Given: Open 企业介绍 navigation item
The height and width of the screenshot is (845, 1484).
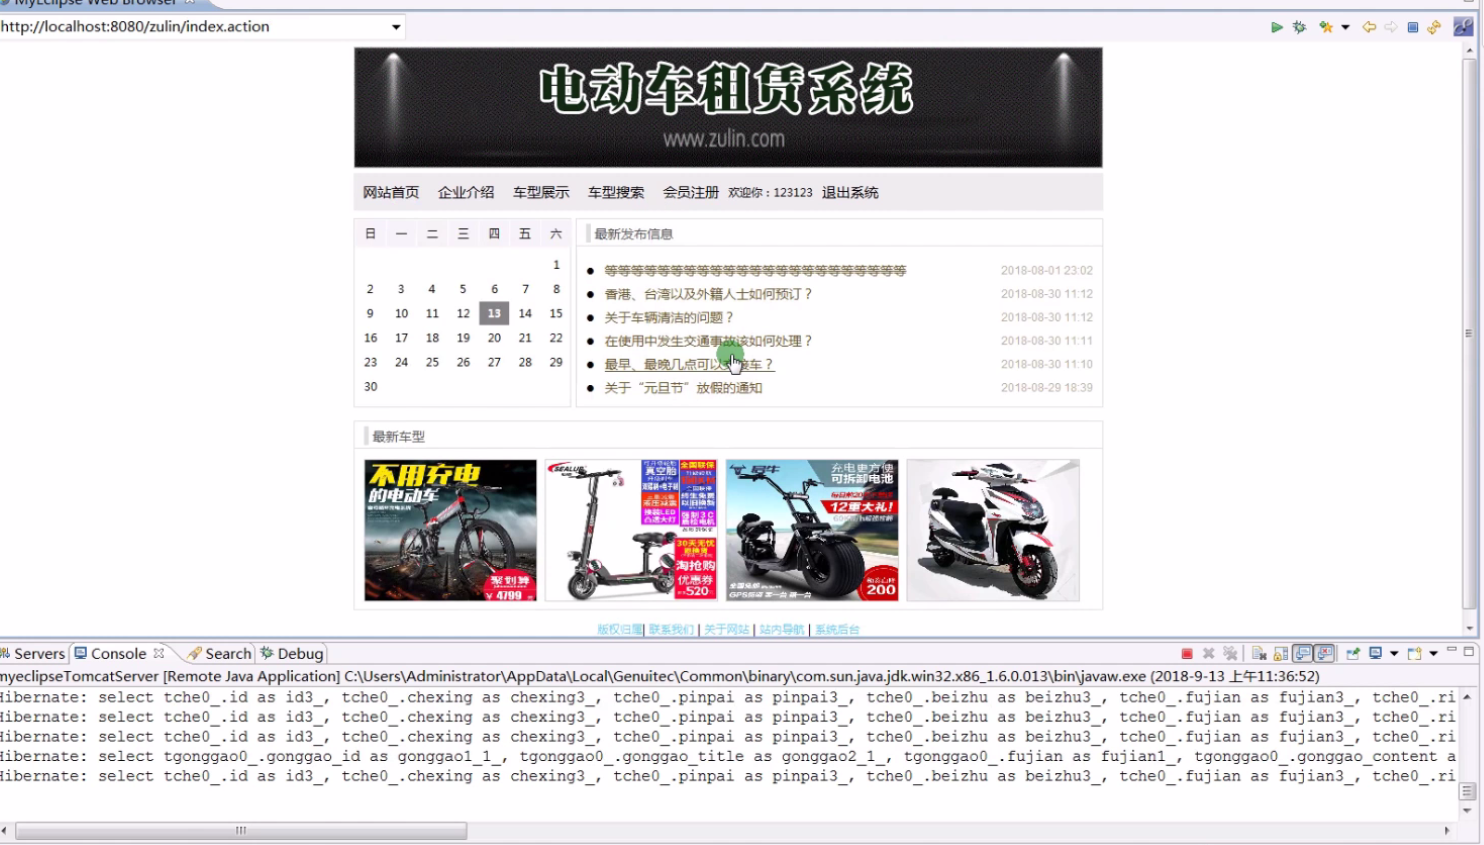Looking at the screenshot, I should click(x=466, y=193).
